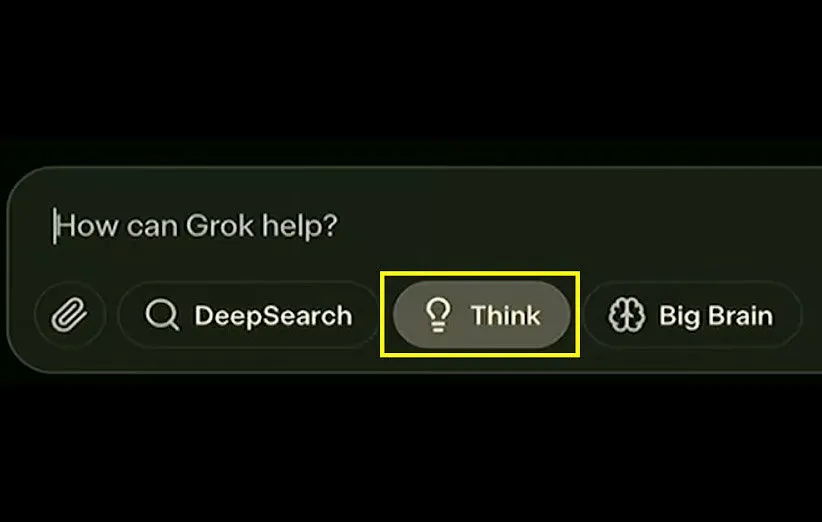Activate the DeepSearch pill
Screen dimensions: 822x522
pos(249,315)
